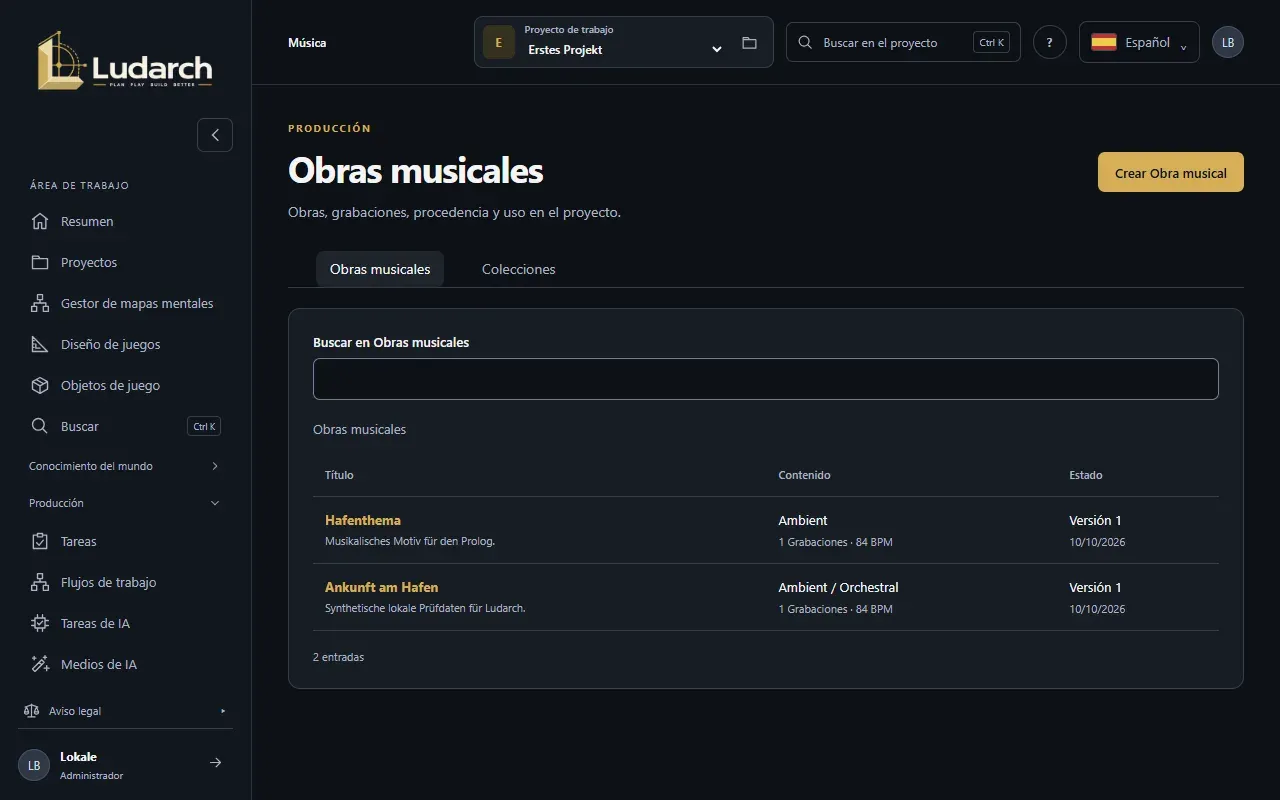Select the Obras musicales tab
This screenshot has width=1280, height=800.
pyautogui.click(x=380, y=269)
